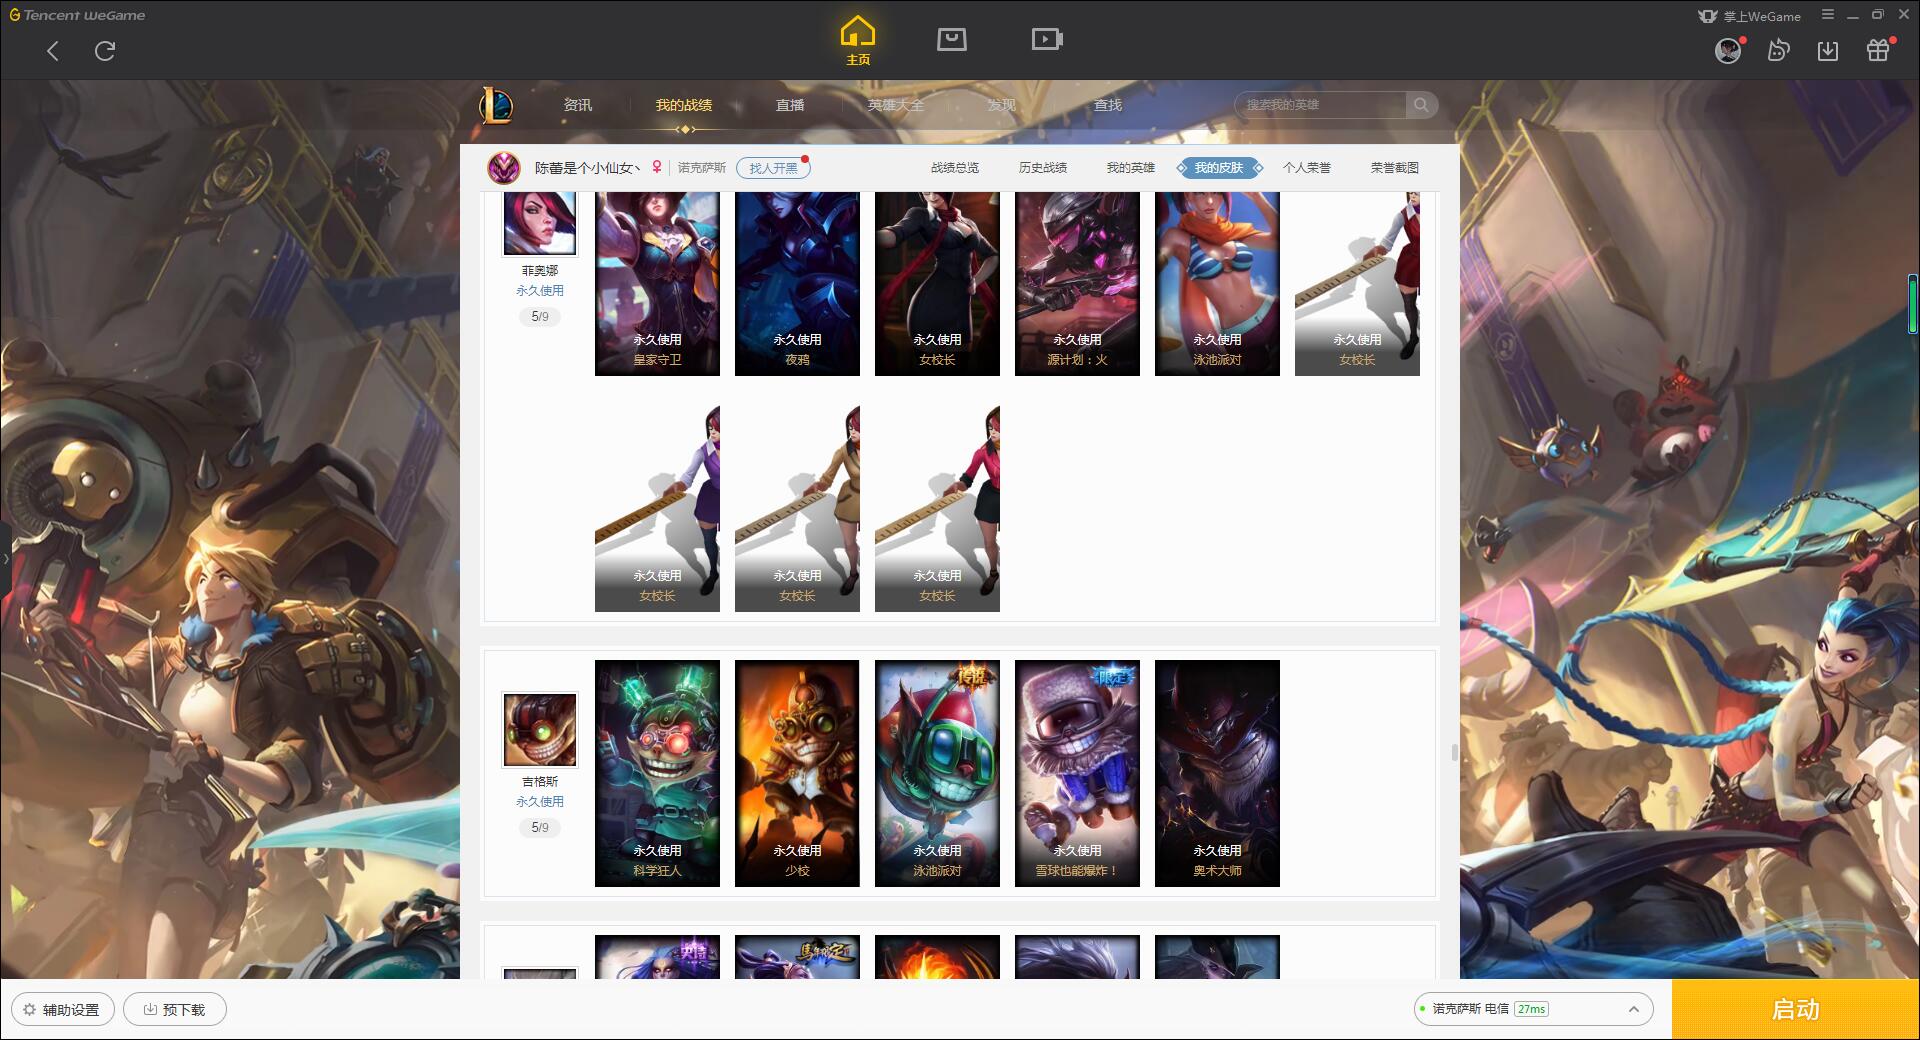Click 吉格斯 champion portrait icon
The image size is (1920, 1040).
[540, 730]
